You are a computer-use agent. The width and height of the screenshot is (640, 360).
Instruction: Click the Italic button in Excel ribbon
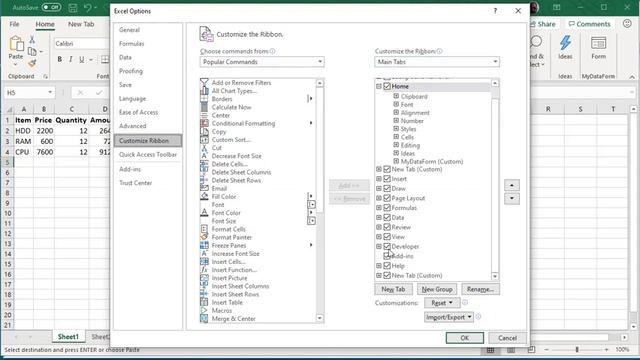pos(71,59)
